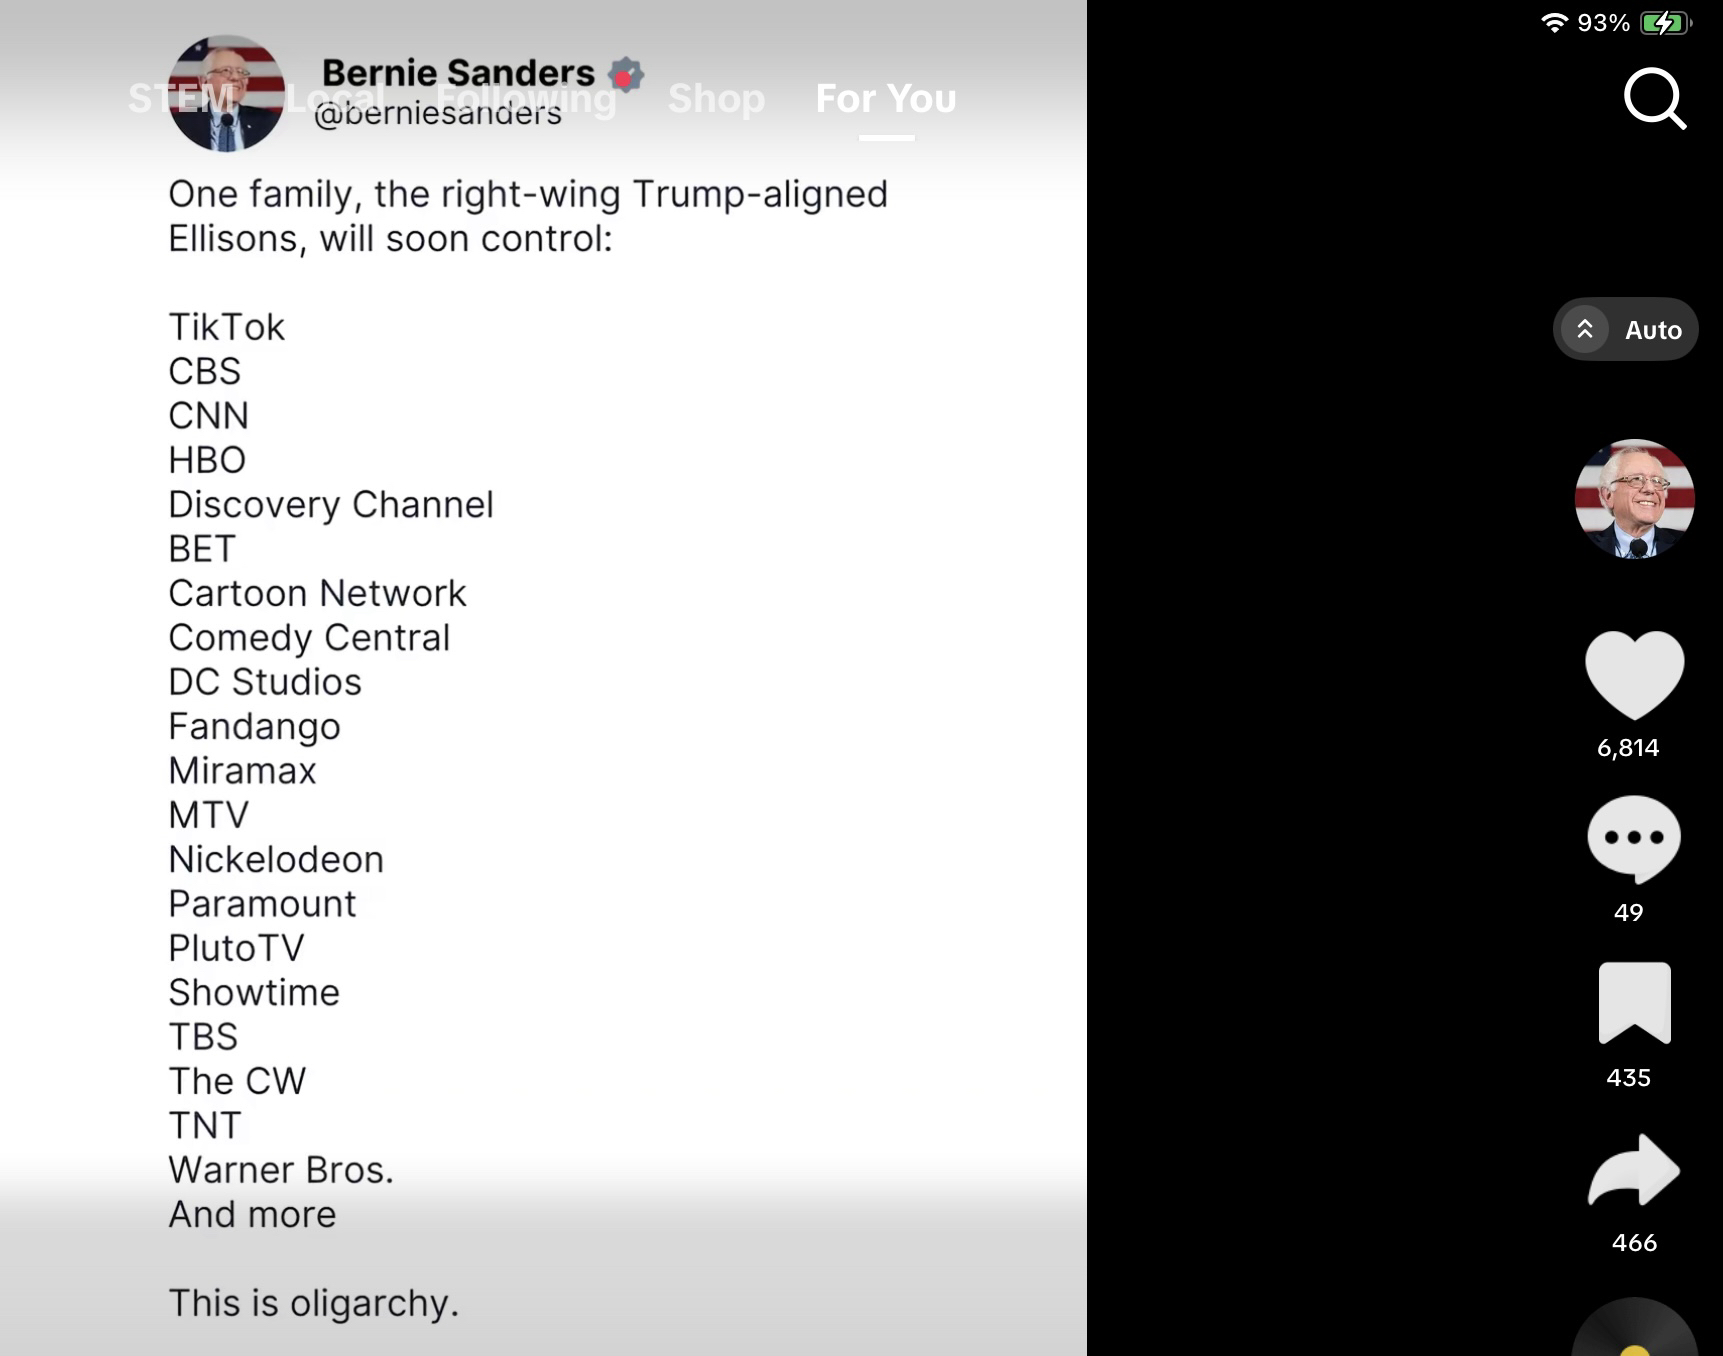Open the comments speech bubble
This screenshot has height=1356, width=1723.
pos(1633,838)
